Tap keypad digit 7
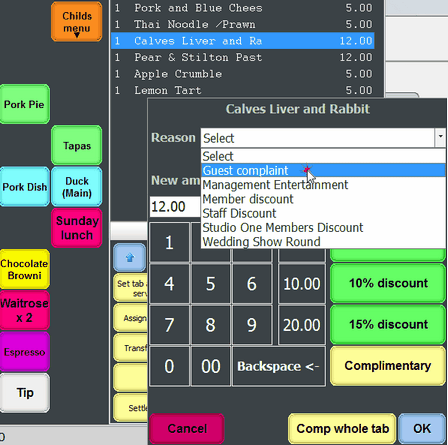Viewport: 448px width, 445px height. pyautogui.click(x=169, y=325)
